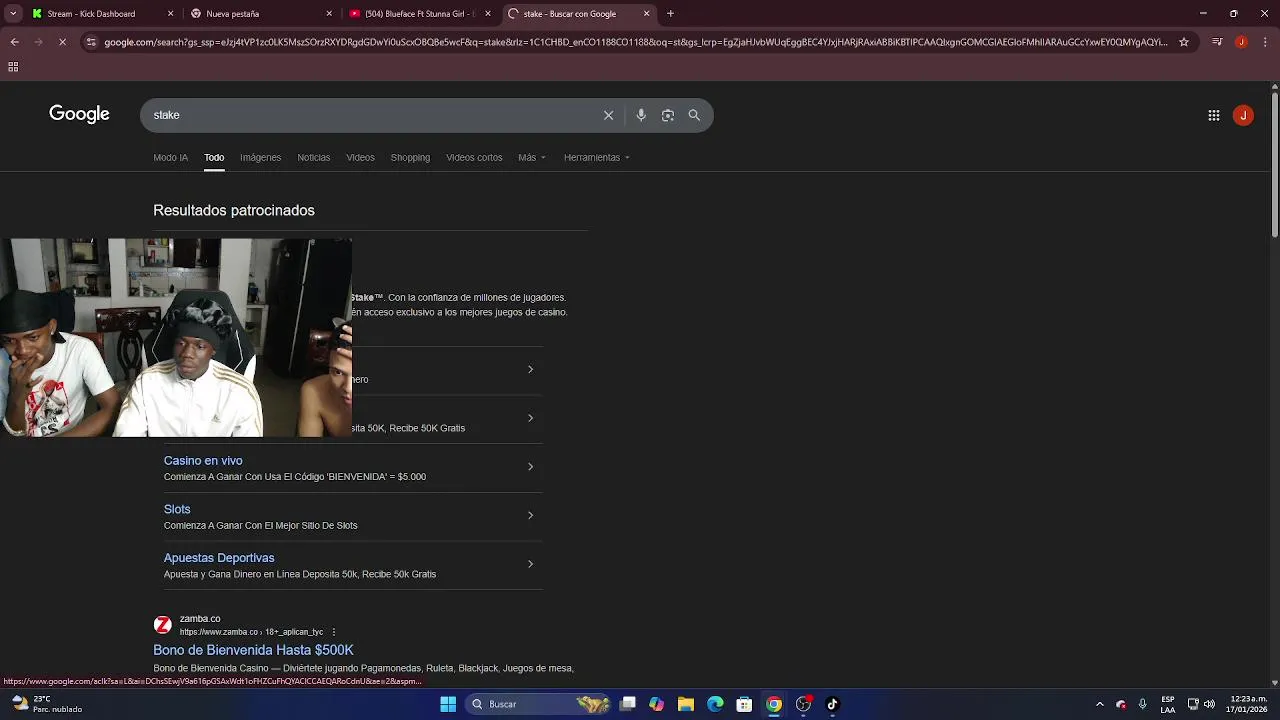Clear the search box with the X icon

(608, 115)
